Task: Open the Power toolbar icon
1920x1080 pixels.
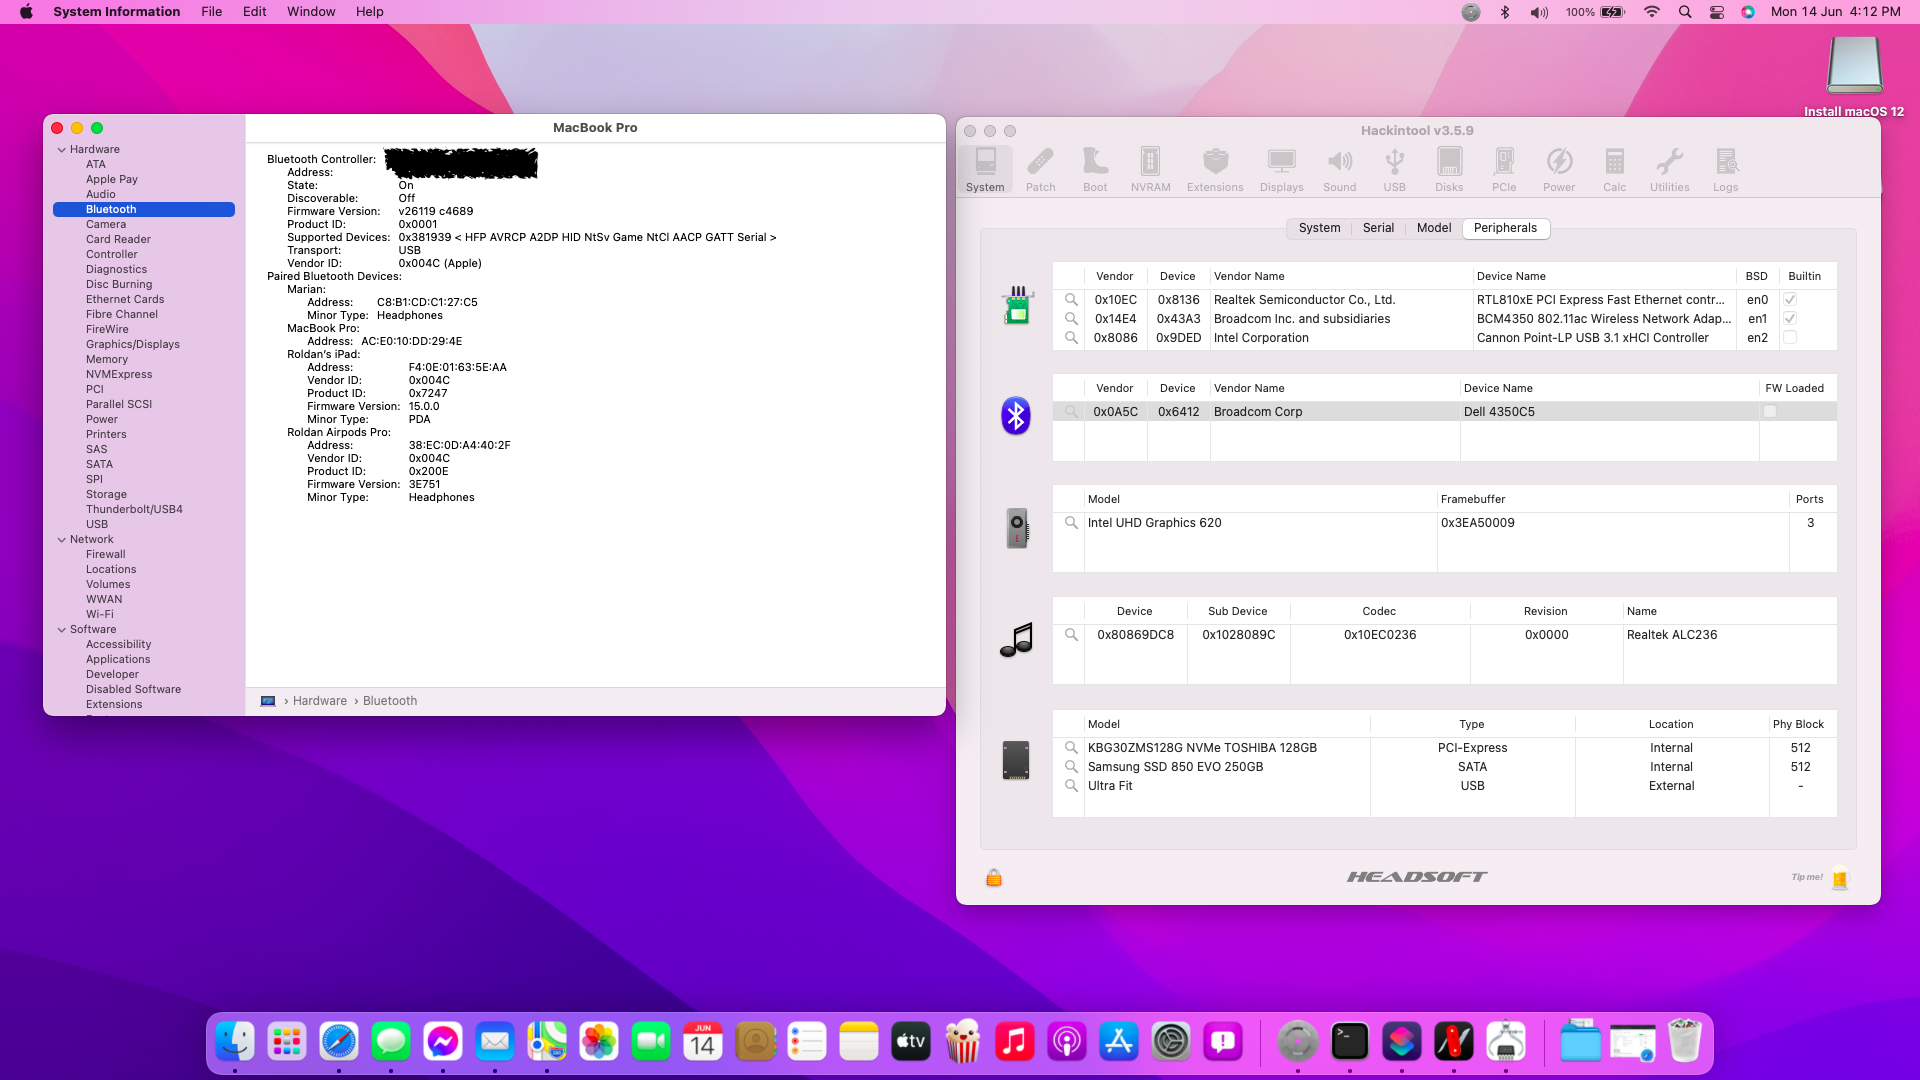Action: pyautogui.click(x=1559, y=169)
